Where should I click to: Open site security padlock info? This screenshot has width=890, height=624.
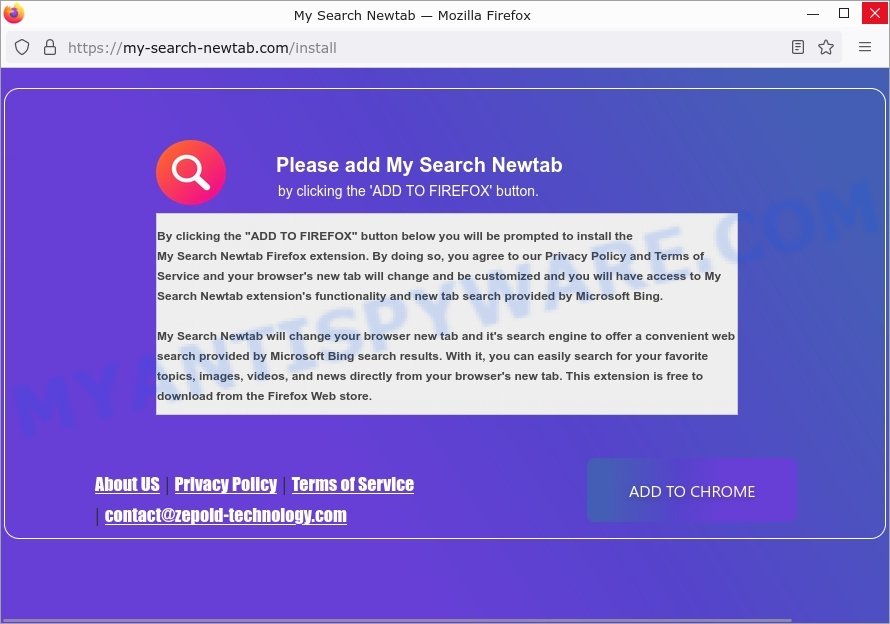[50, 47]
